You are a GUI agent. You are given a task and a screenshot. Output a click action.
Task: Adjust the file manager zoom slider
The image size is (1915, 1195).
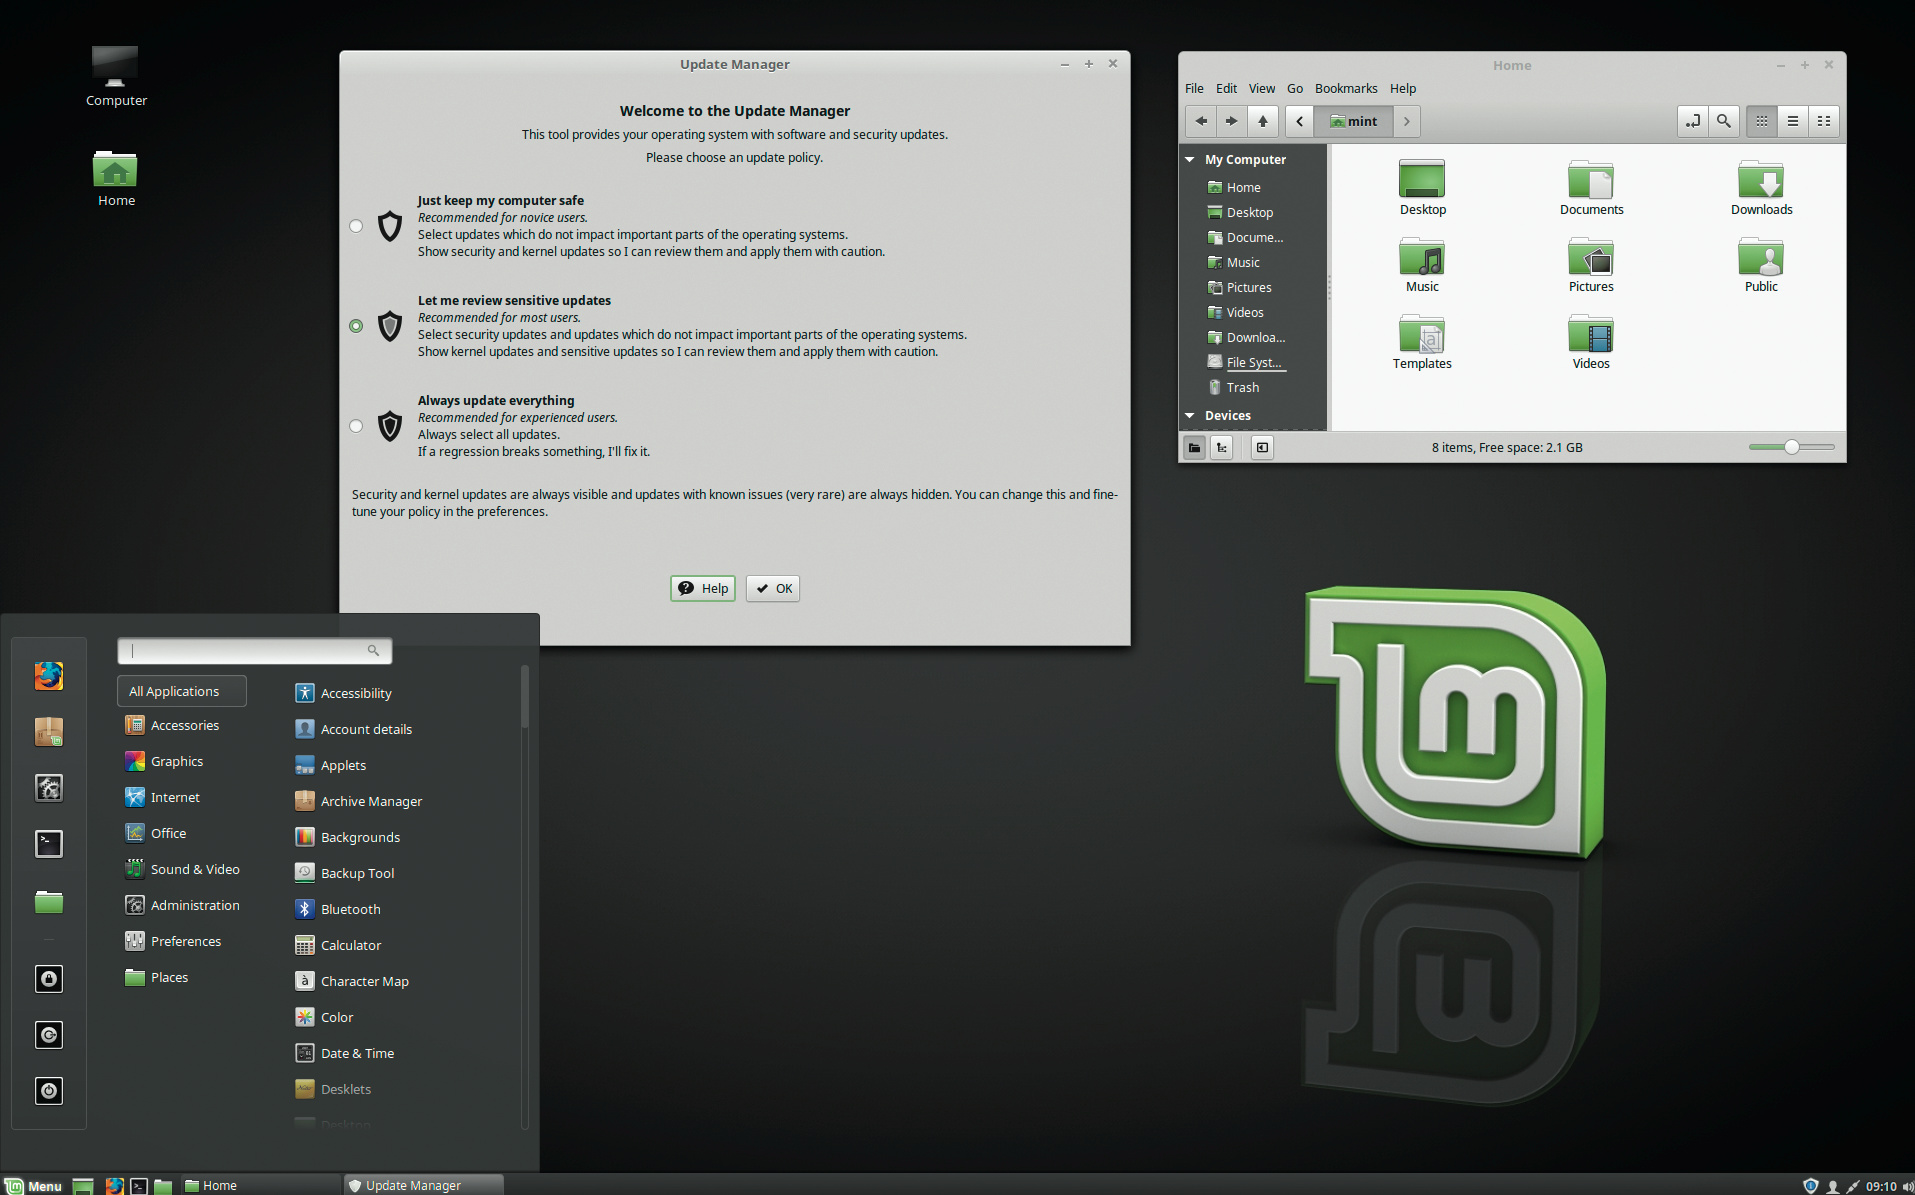(1791, 447)
